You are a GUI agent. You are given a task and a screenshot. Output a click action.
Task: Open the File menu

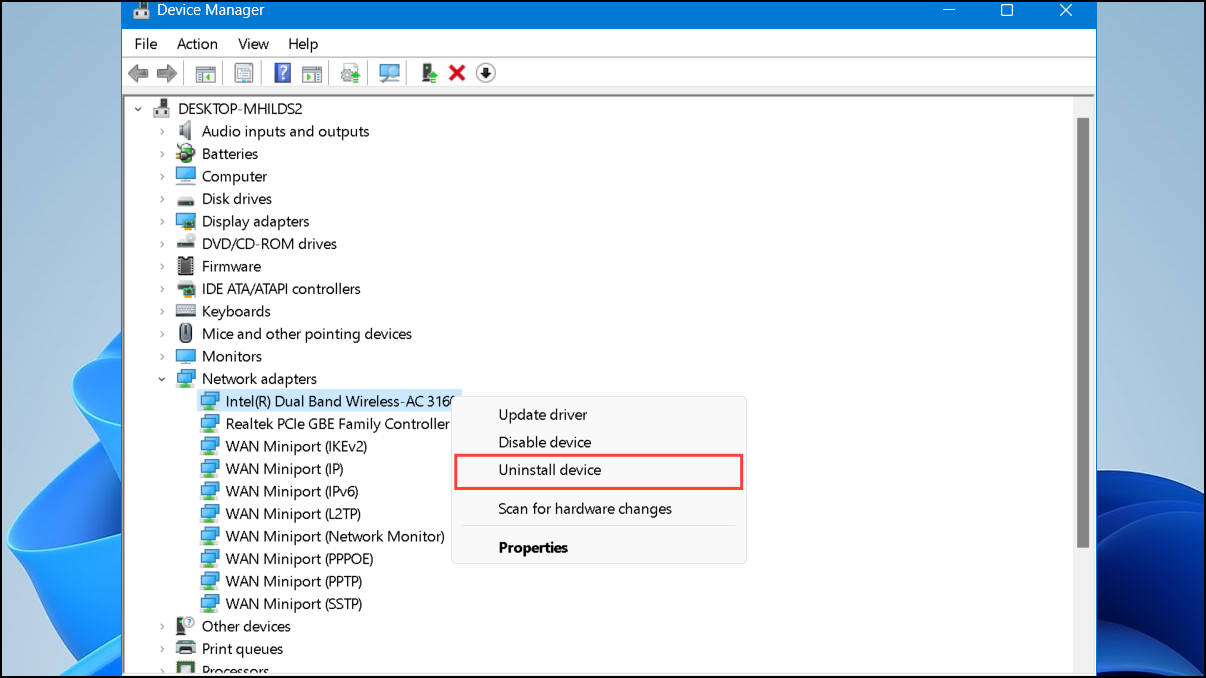(x=146, y=44)
